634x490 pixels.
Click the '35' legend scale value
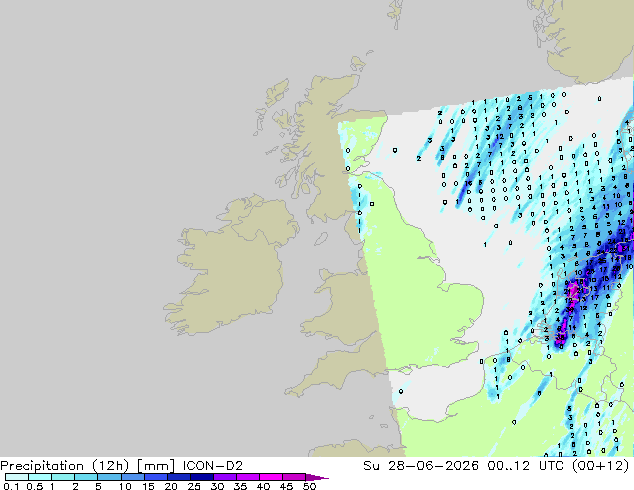pos(240,486)
